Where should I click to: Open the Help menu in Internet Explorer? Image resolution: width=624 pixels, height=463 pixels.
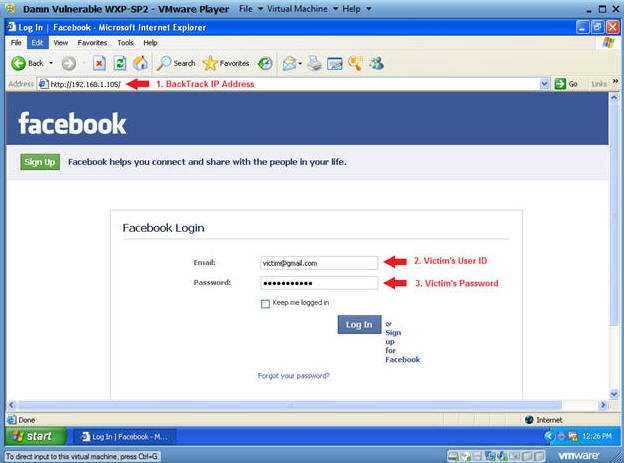coord(150,43)
